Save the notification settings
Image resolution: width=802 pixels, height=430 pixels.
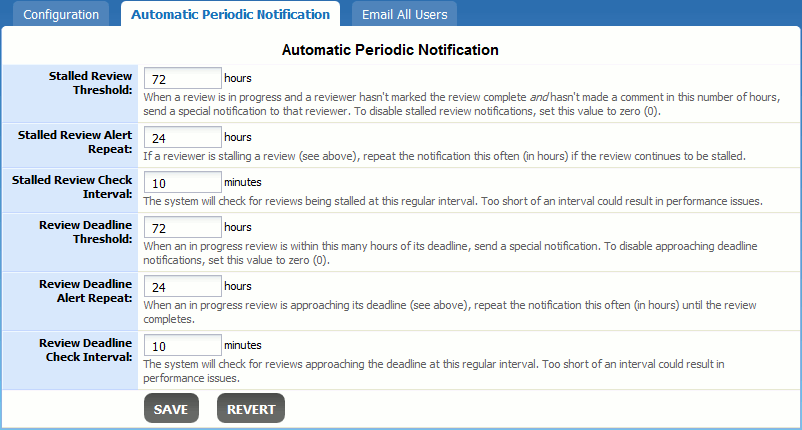coord(171,409)
